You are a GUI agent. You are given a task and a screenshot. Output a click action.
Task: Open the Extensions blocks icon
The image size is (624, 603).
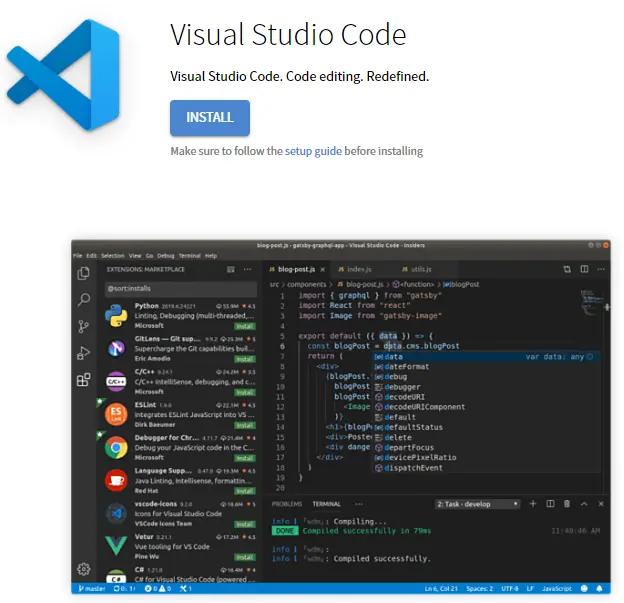84,380
